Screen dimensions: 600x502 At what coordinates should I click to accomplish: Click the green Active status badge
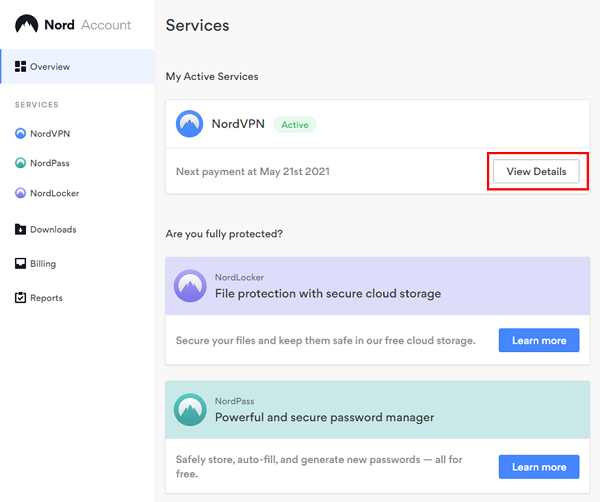tap(295, 125)
